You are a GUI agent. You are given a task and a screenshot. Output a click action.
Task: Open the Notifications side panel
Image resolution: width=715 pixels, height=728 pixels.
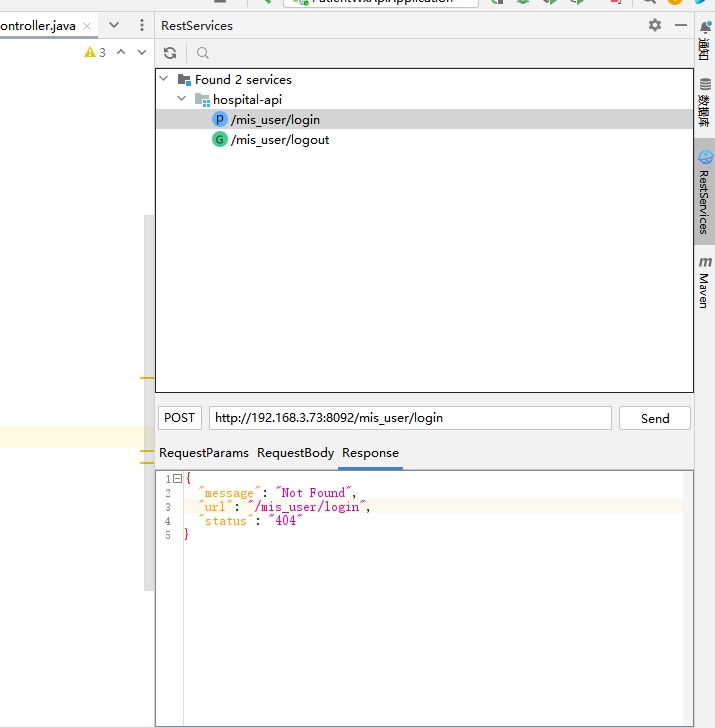(705, 41)
